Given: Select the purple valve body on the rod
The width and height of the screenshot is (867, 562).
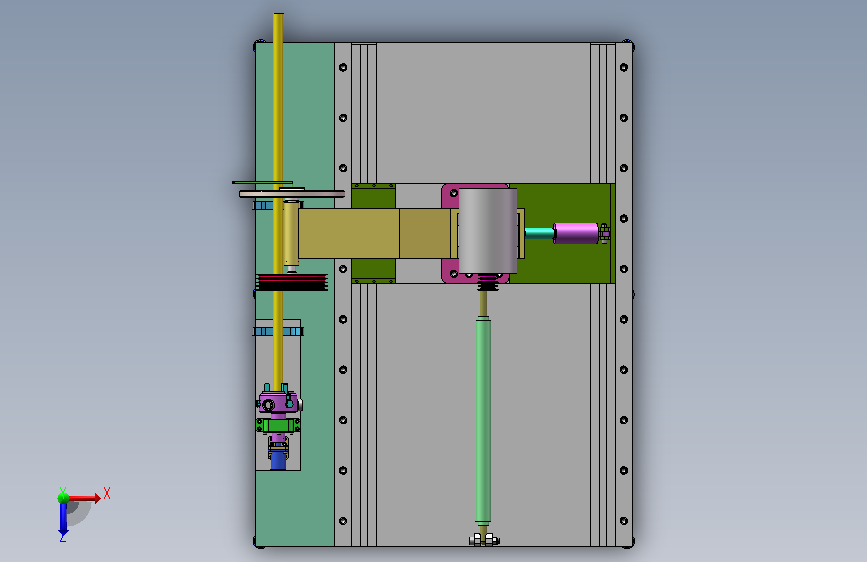Looking at the screenshot, I should point(279,402).
